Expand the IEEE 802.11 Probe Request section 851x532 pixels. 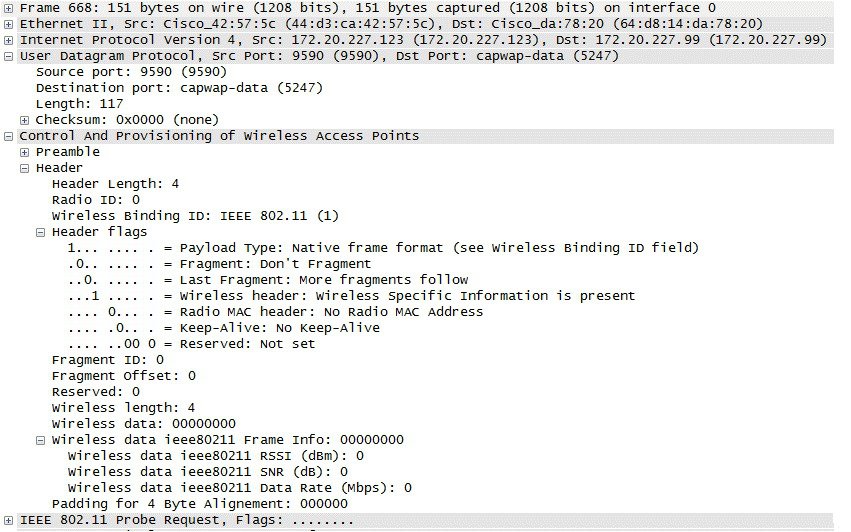point(9,521)
